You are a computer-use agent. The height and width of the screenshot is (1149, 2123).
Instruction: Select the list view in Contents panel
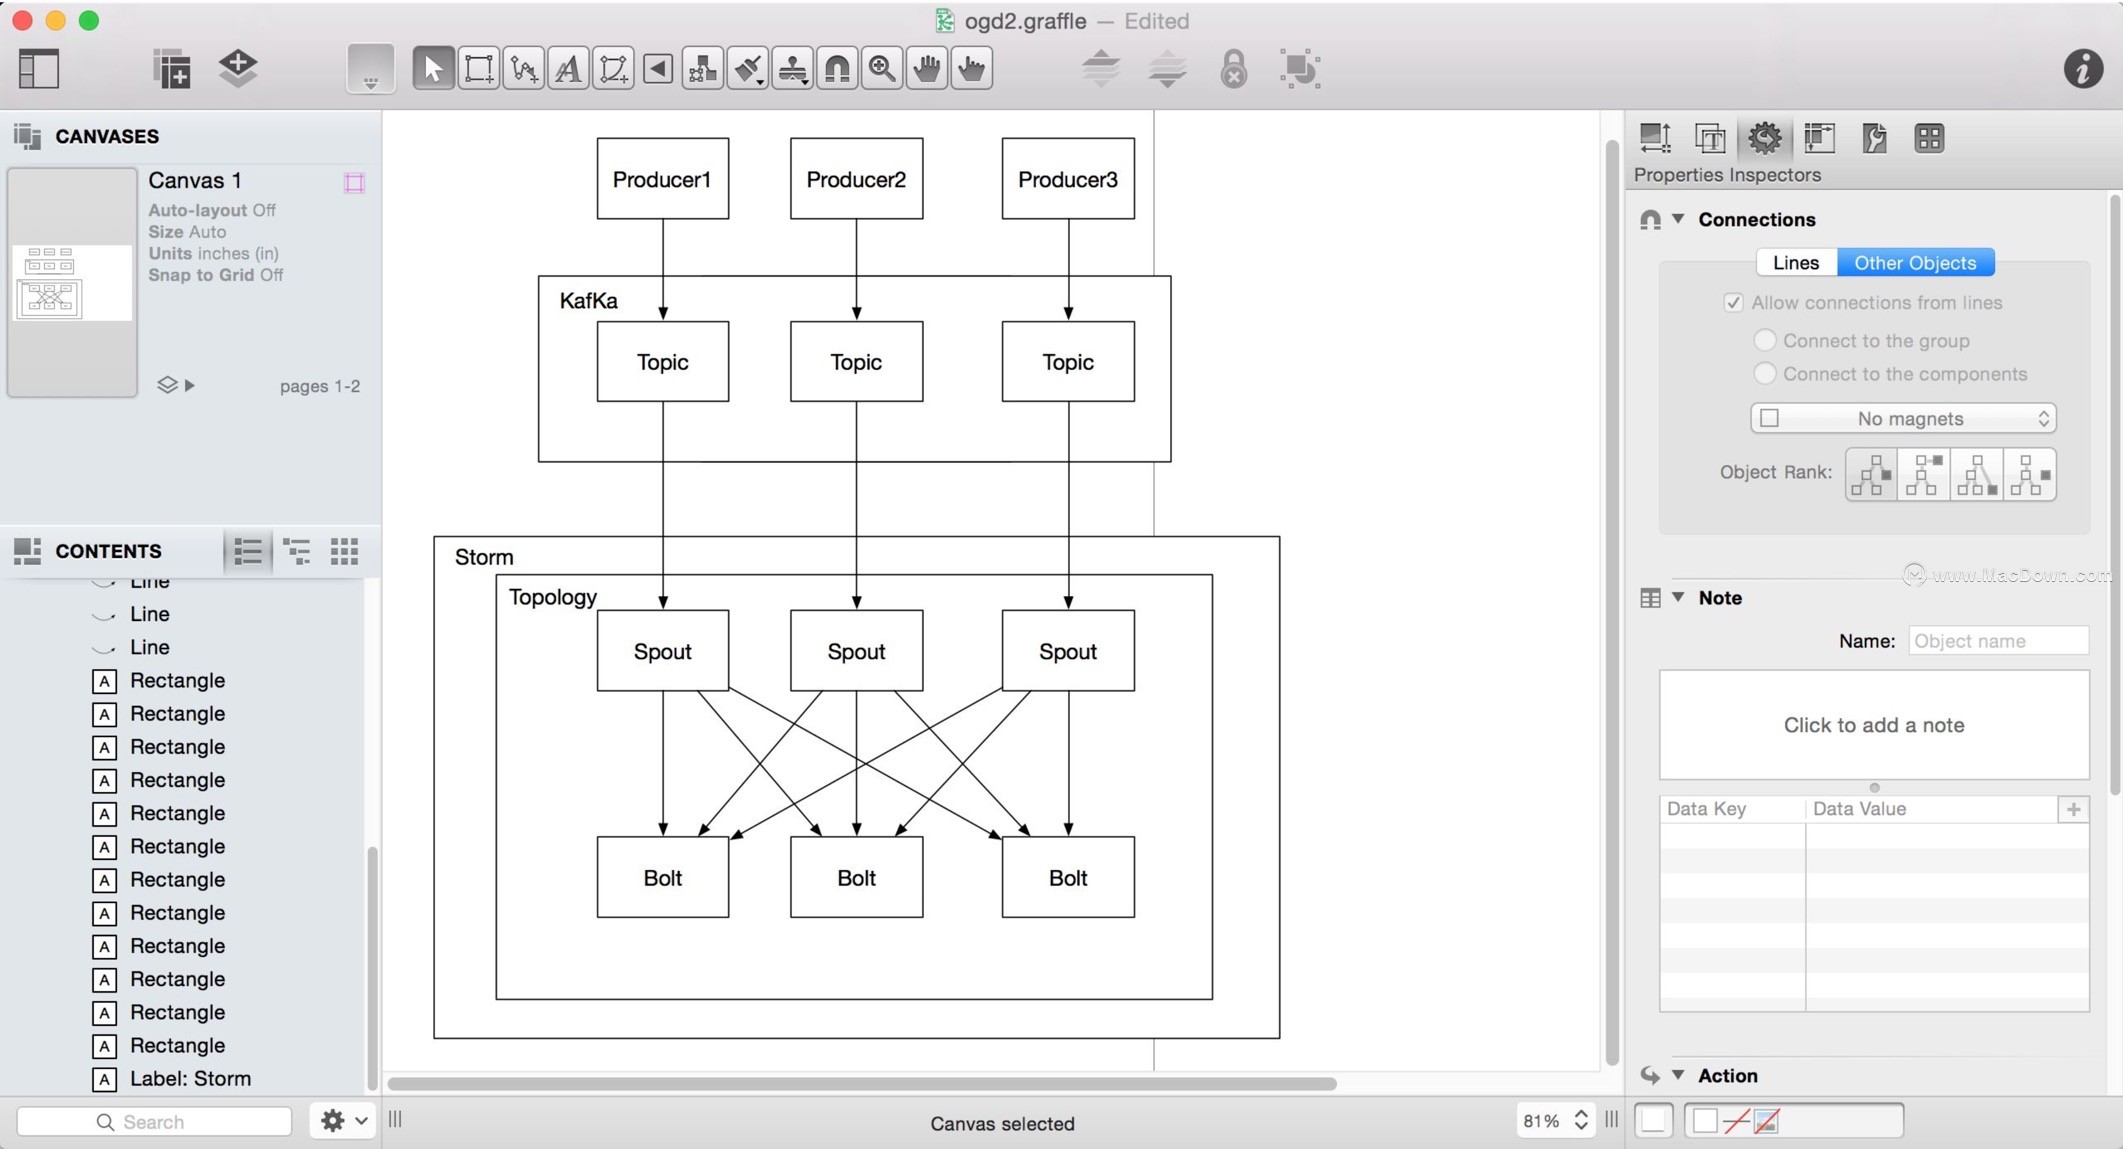(x=248, y=550)
